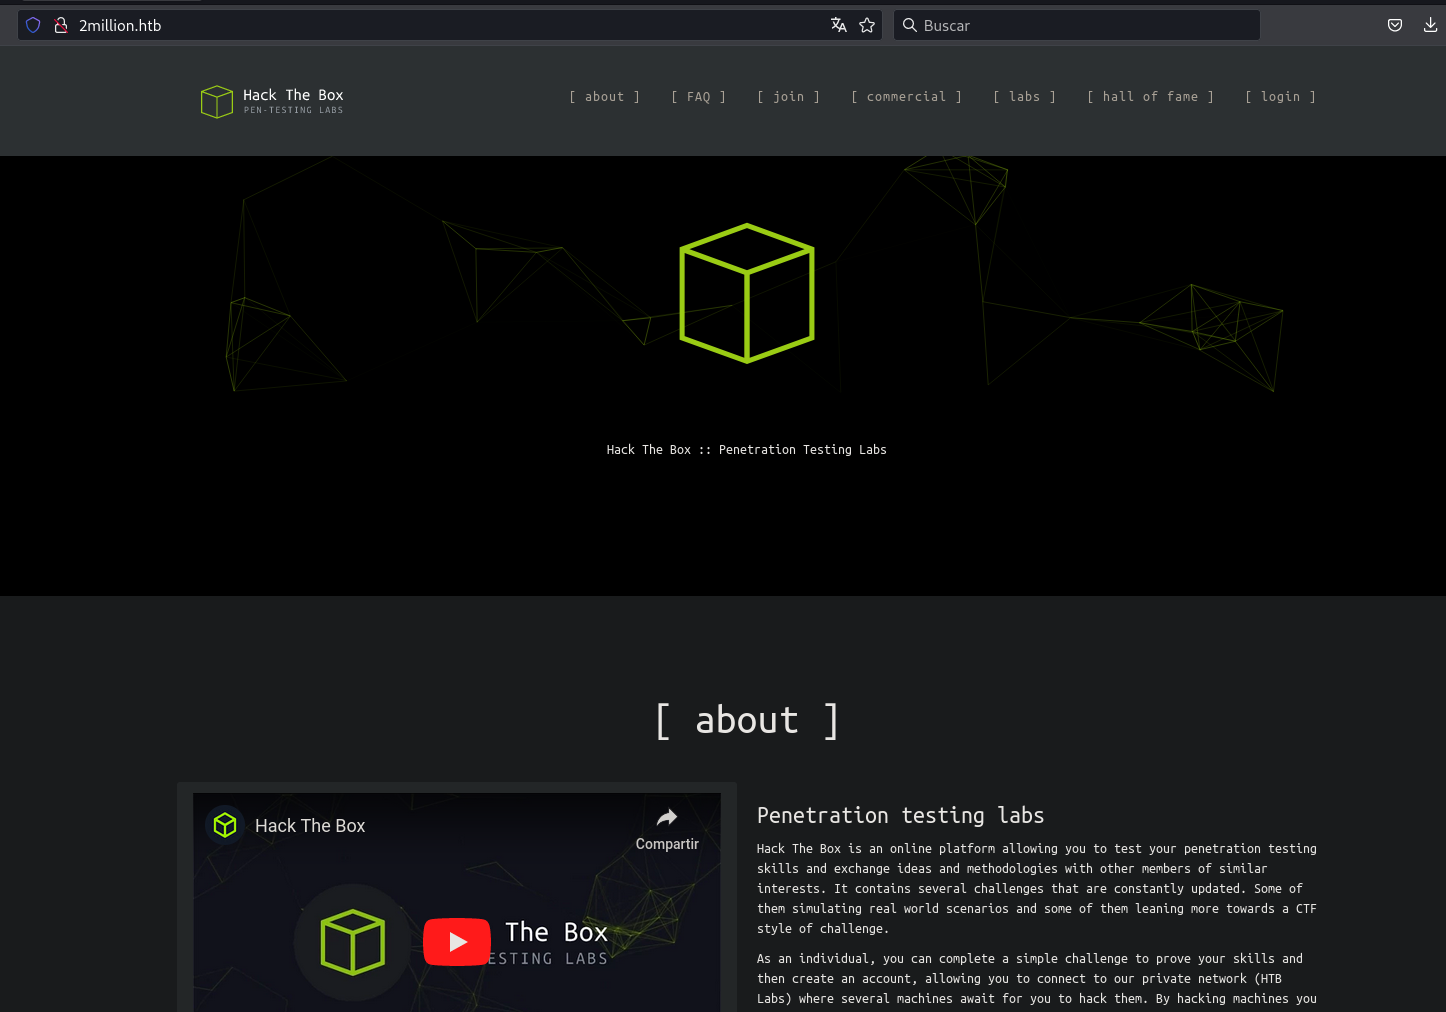
Task: Click the YouTube channel avatar icon
Action: tap(225, 825)
